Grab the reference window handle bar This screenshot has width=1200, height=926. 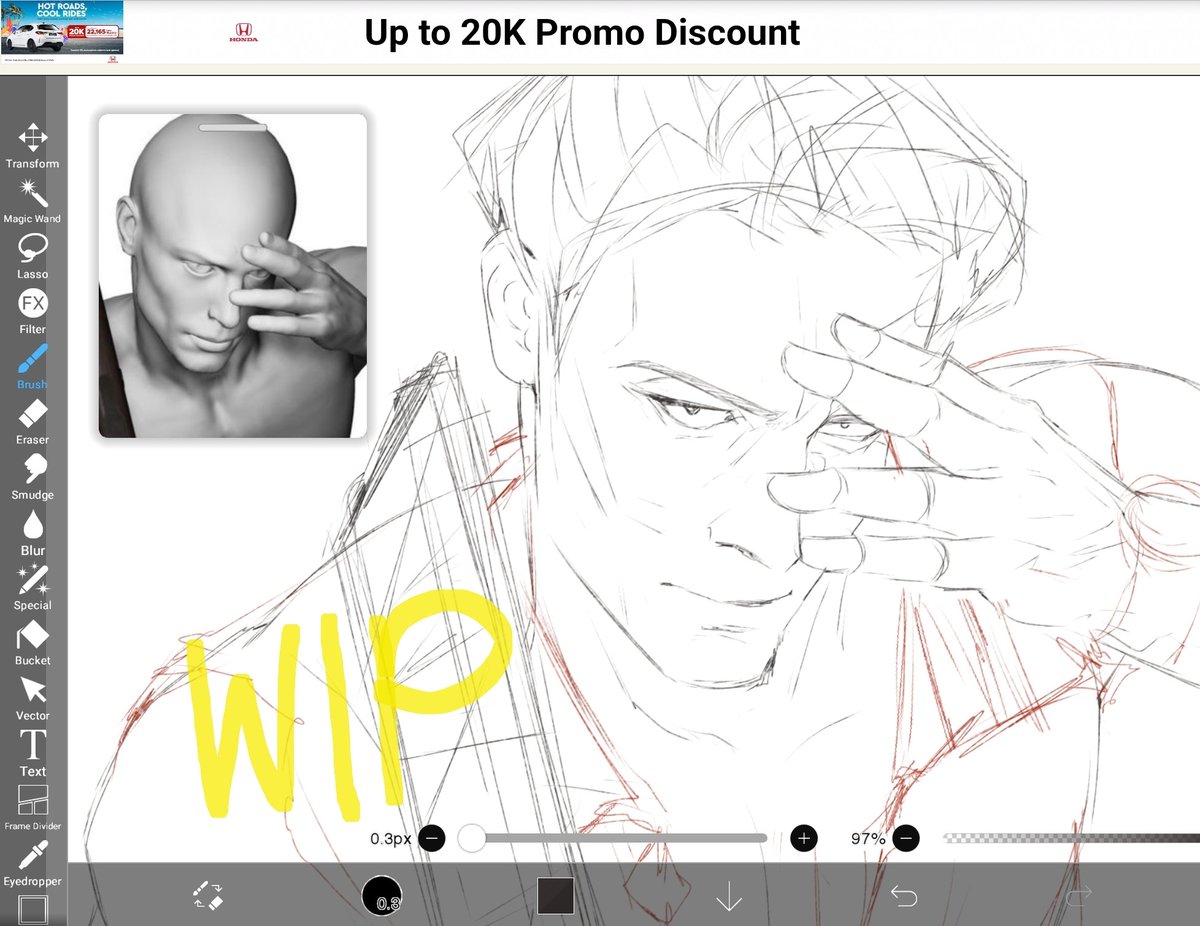tap(233, 127)
